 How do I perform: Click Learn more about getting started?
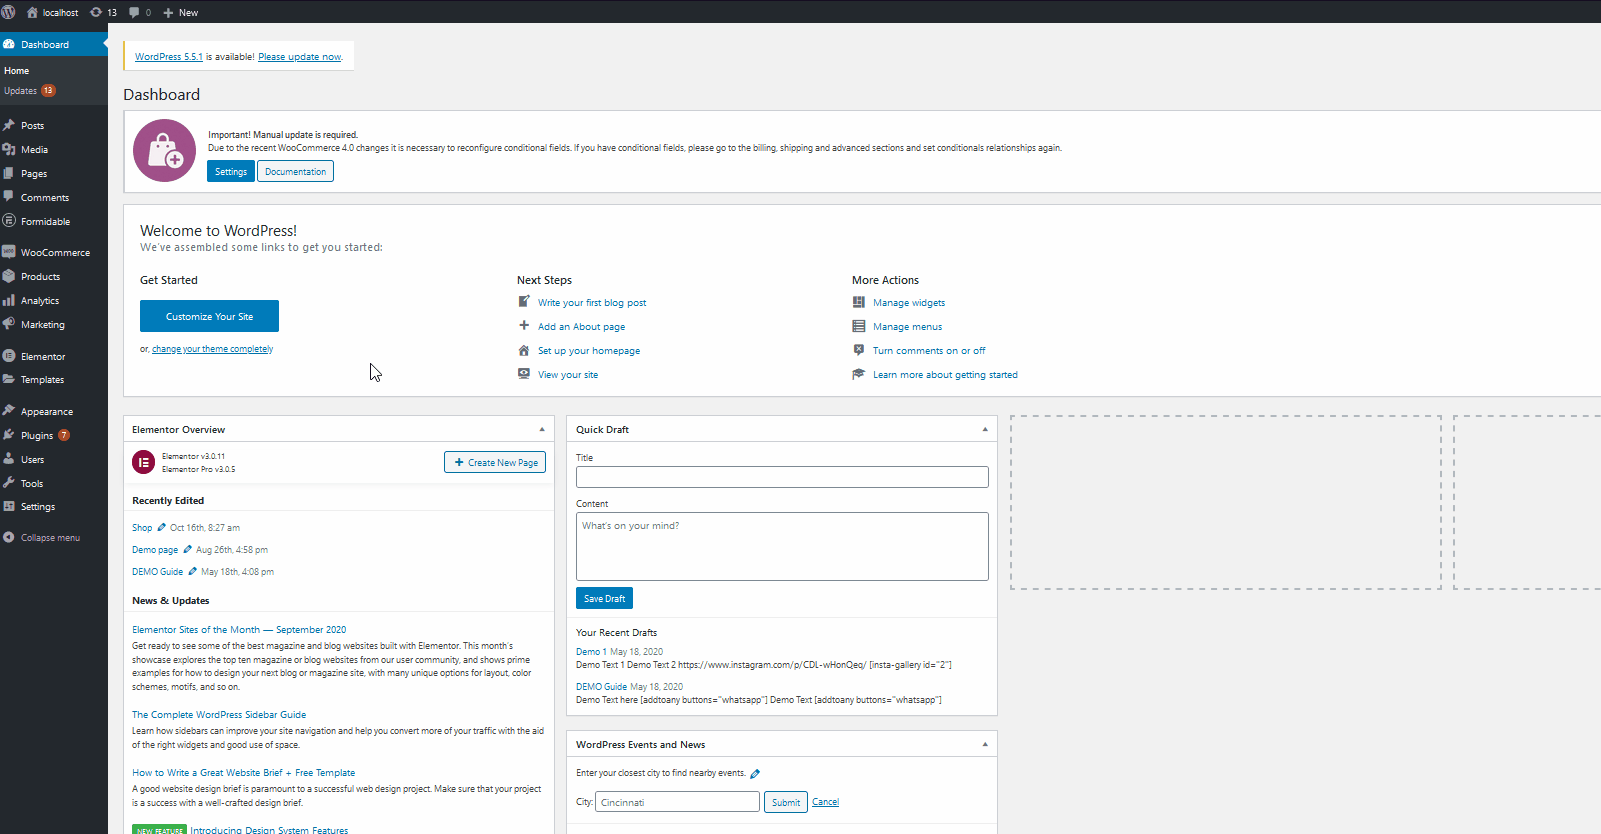[945, 375]
